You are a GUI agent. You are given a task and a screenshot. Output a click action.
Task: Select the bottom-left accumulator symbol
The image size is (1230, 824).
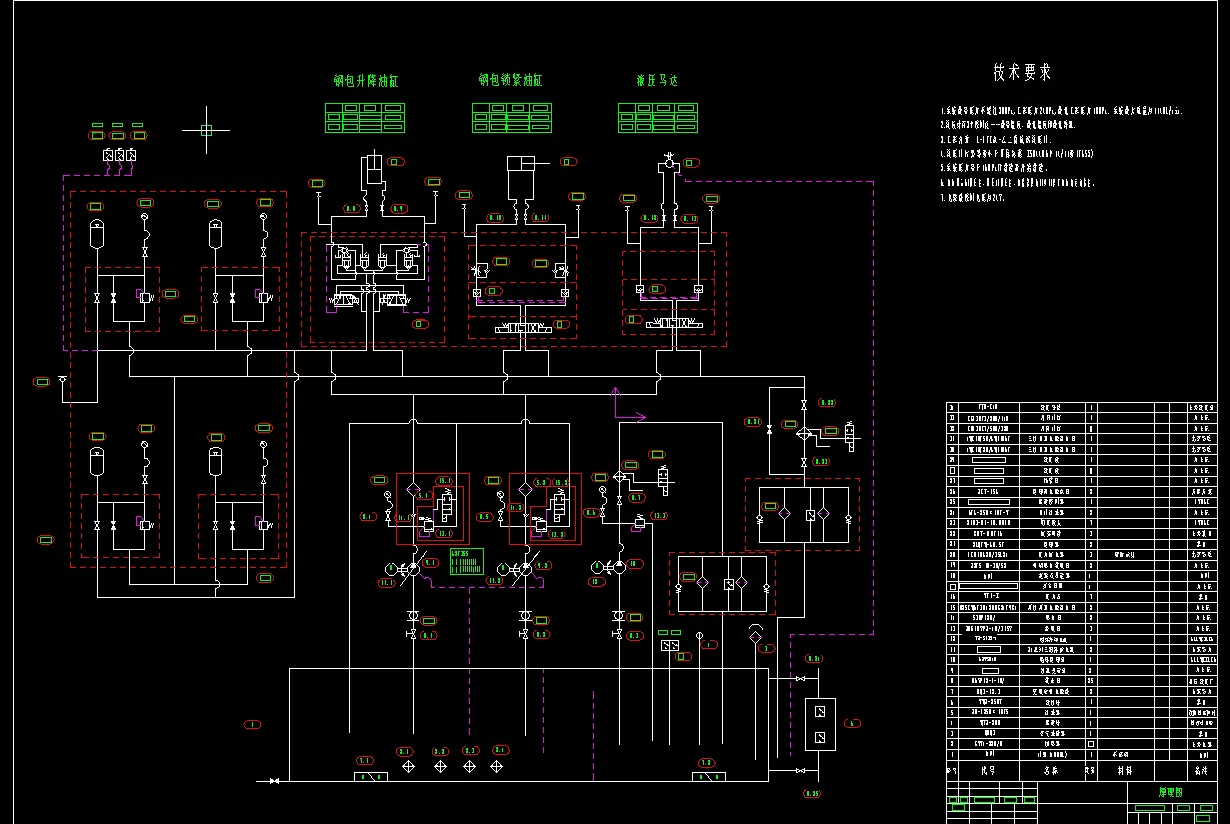(97, 461)
